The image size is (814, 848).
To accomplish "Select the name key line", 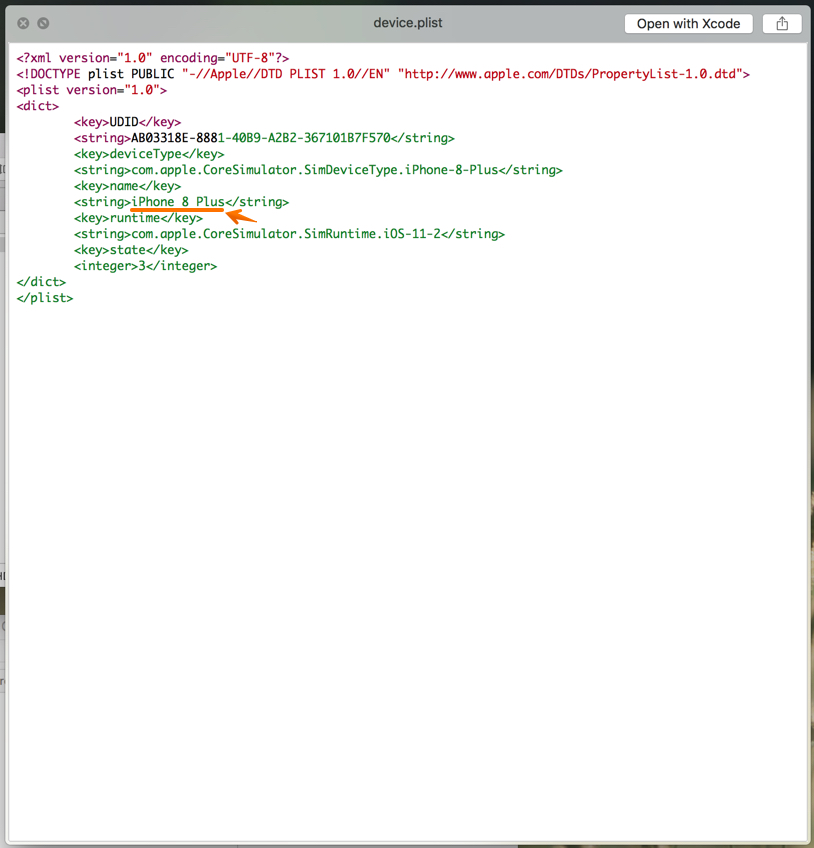I will pyautogui.click(x=127, y=186).
